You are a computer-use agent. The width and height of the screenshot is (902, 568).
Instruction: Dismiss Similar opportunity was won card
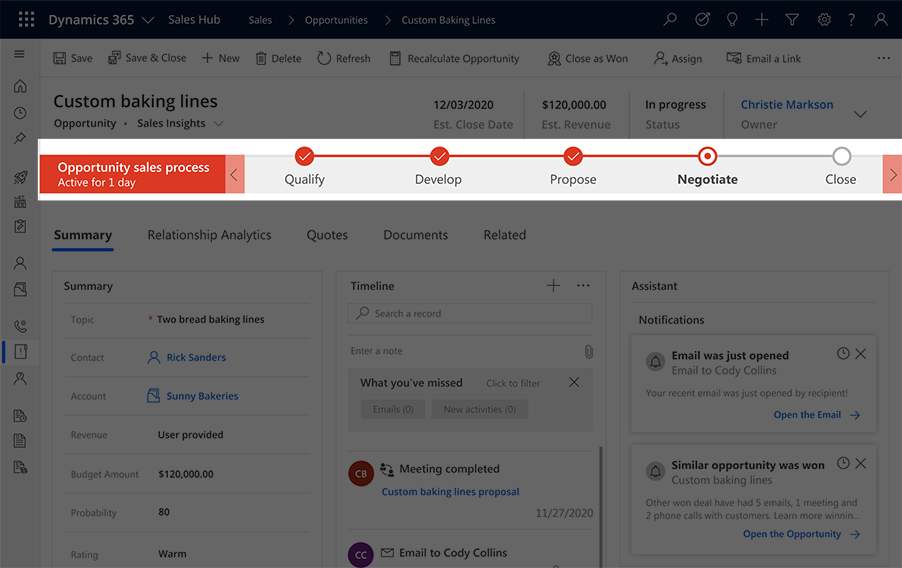click(861, 463)
